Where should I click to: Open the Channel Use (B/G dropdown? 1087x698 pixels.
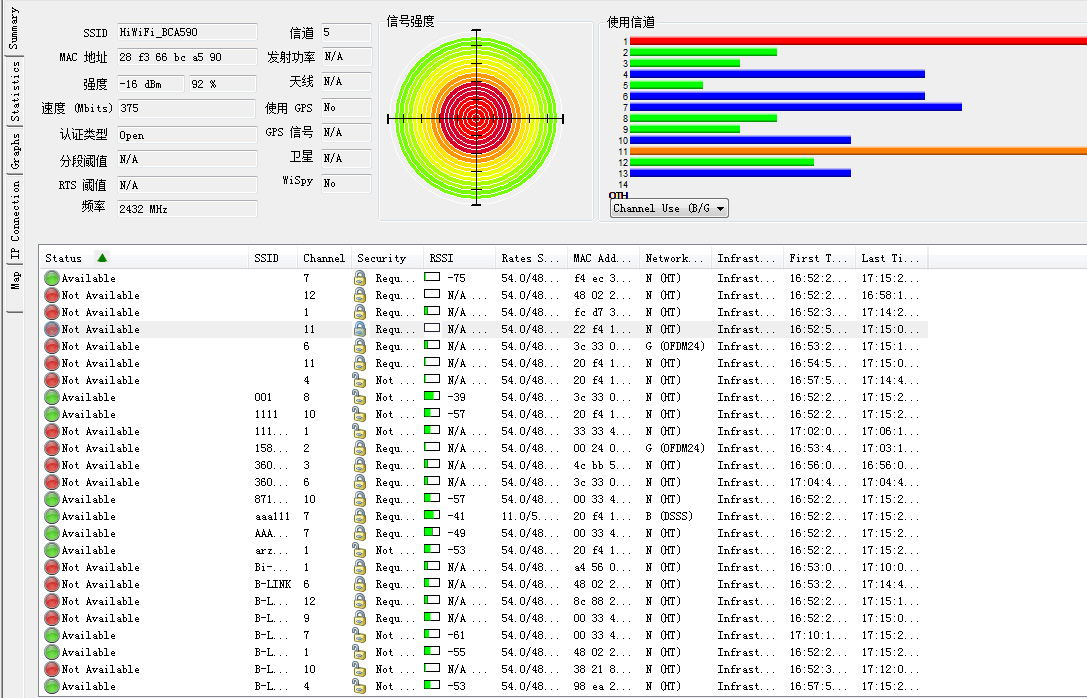669,208
